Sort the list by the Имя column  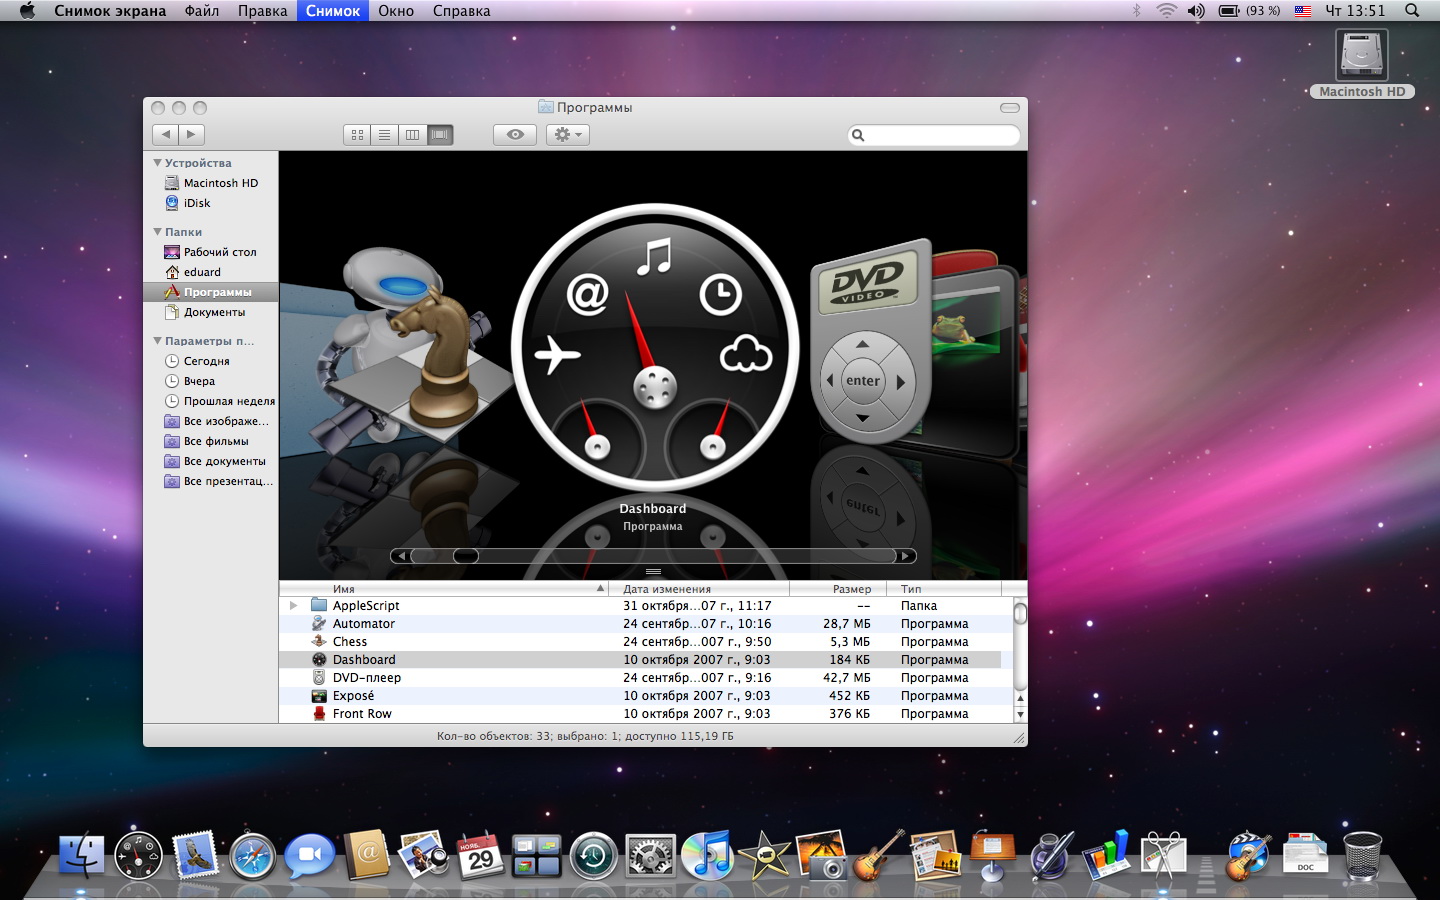point(445,589)
